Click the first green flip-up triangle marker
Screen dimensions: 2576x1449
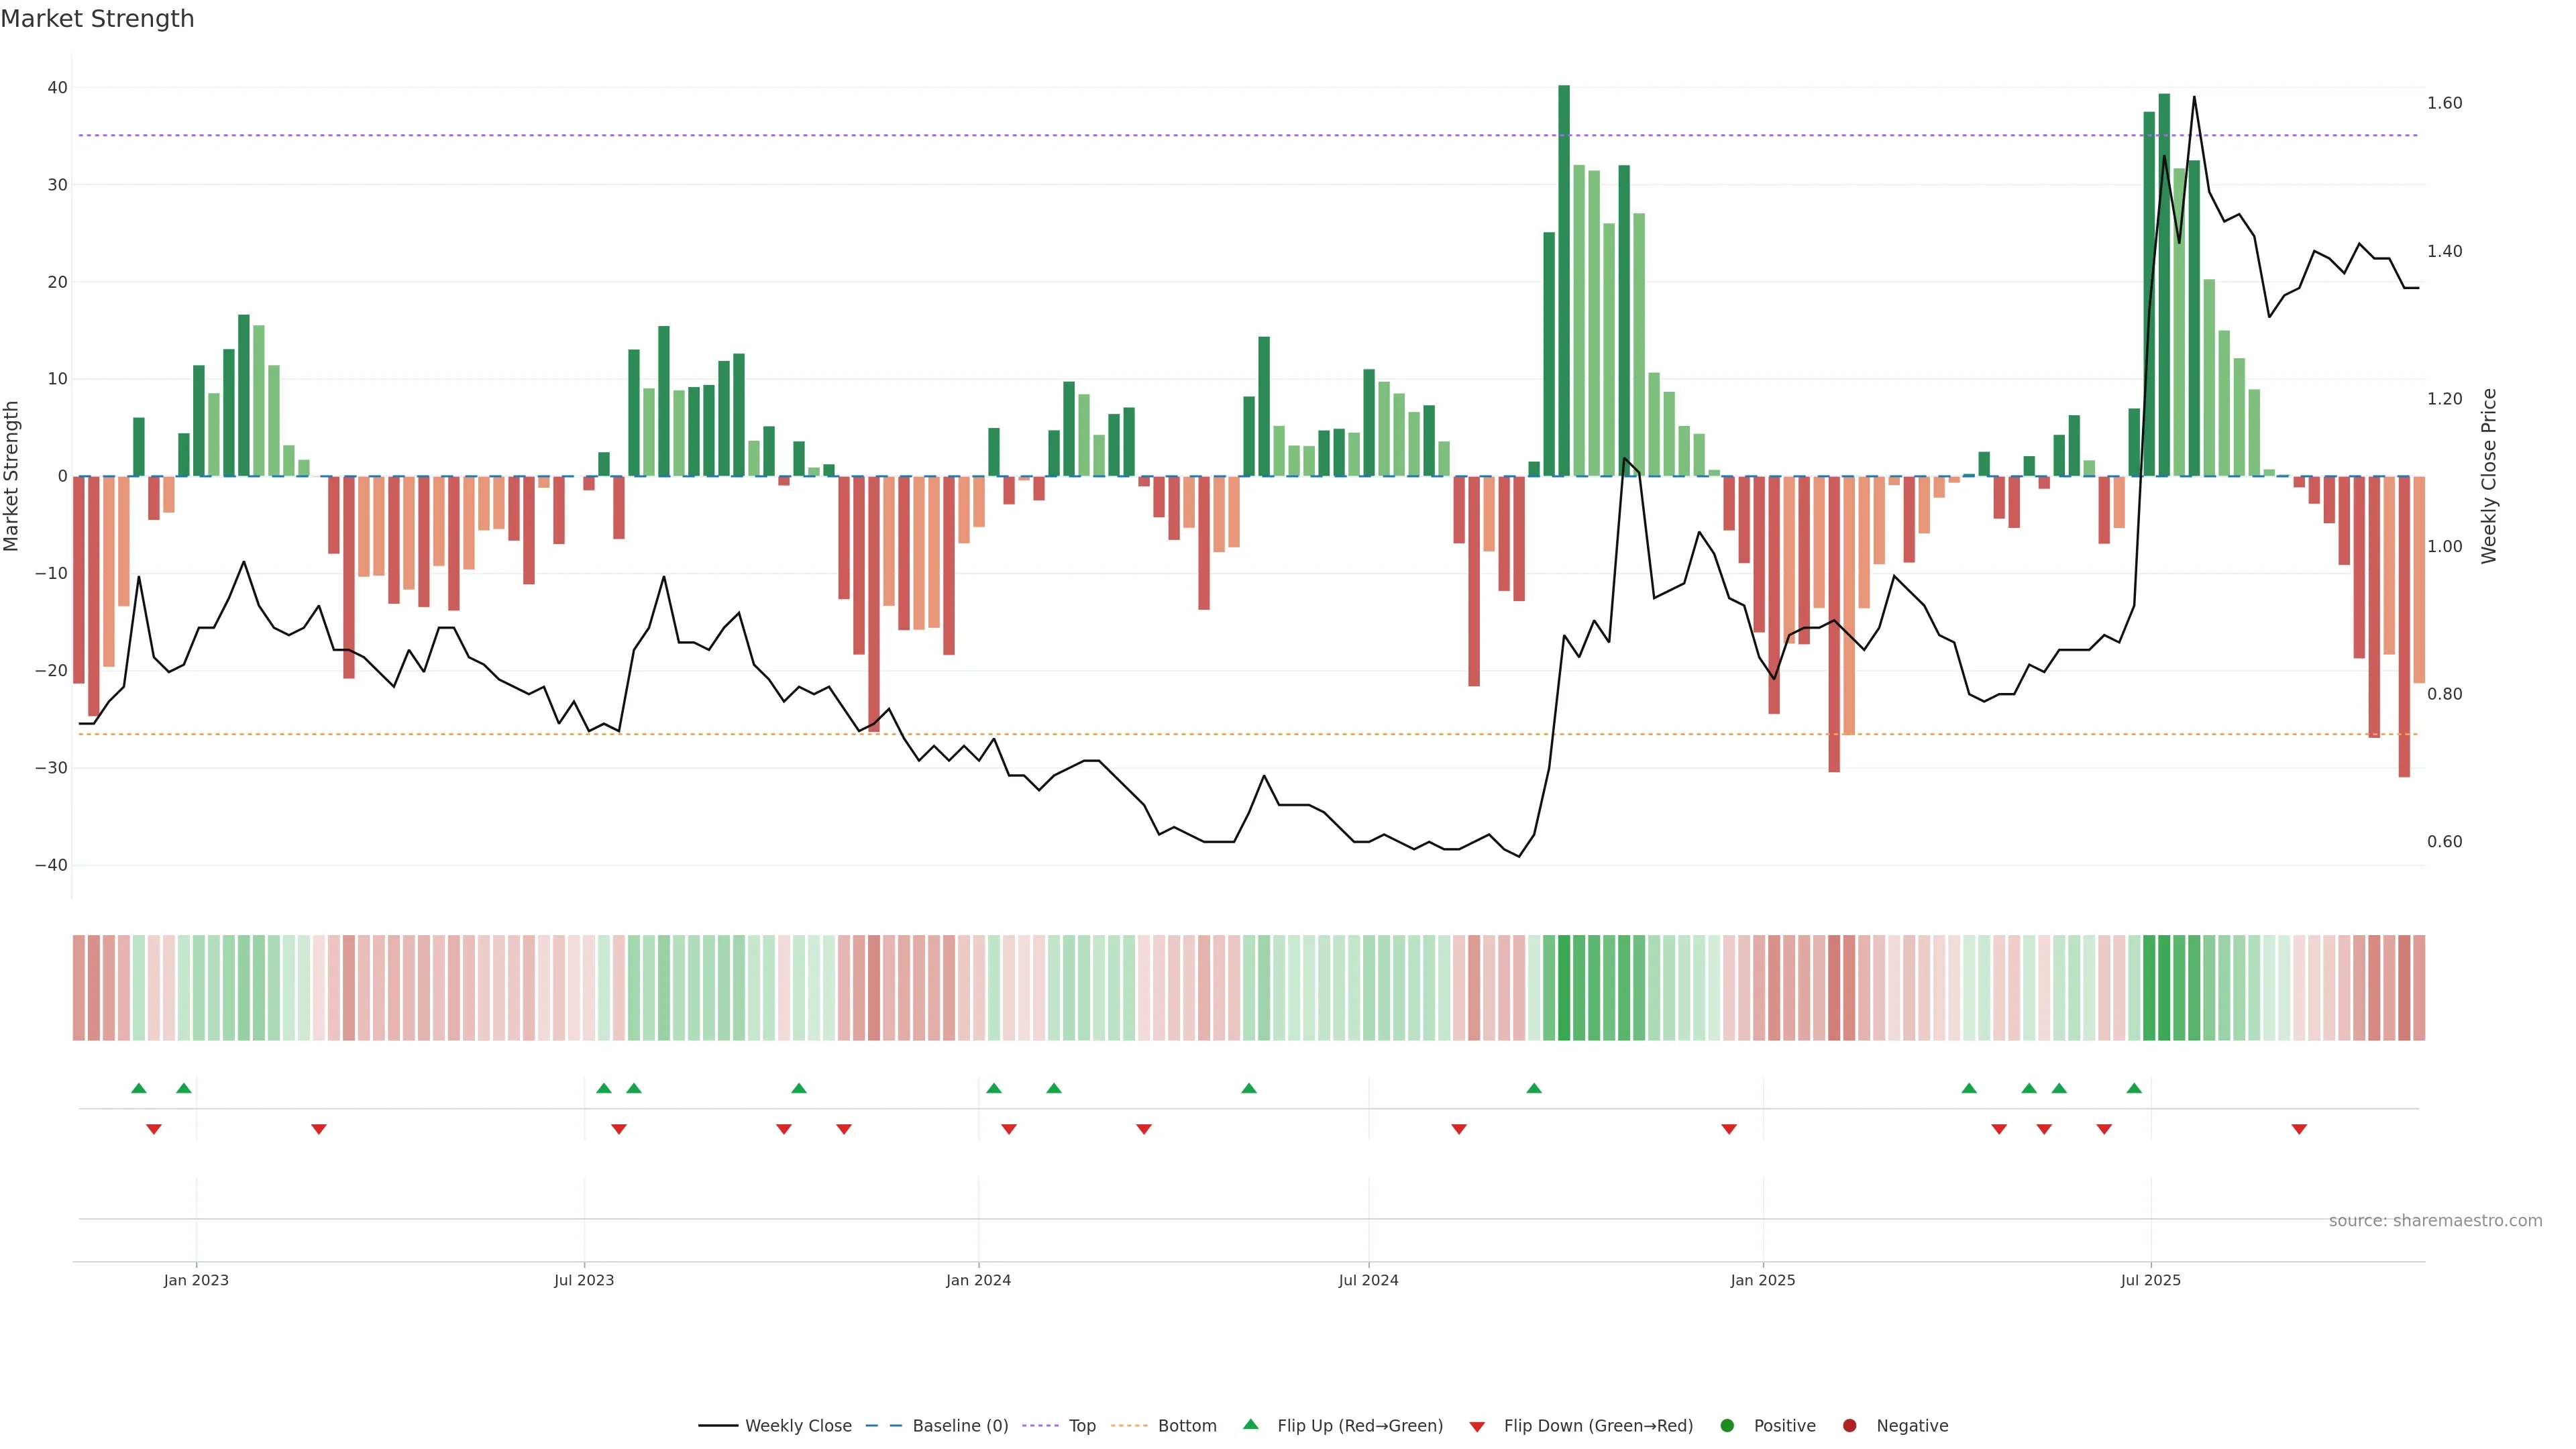tap(139, 1088)
